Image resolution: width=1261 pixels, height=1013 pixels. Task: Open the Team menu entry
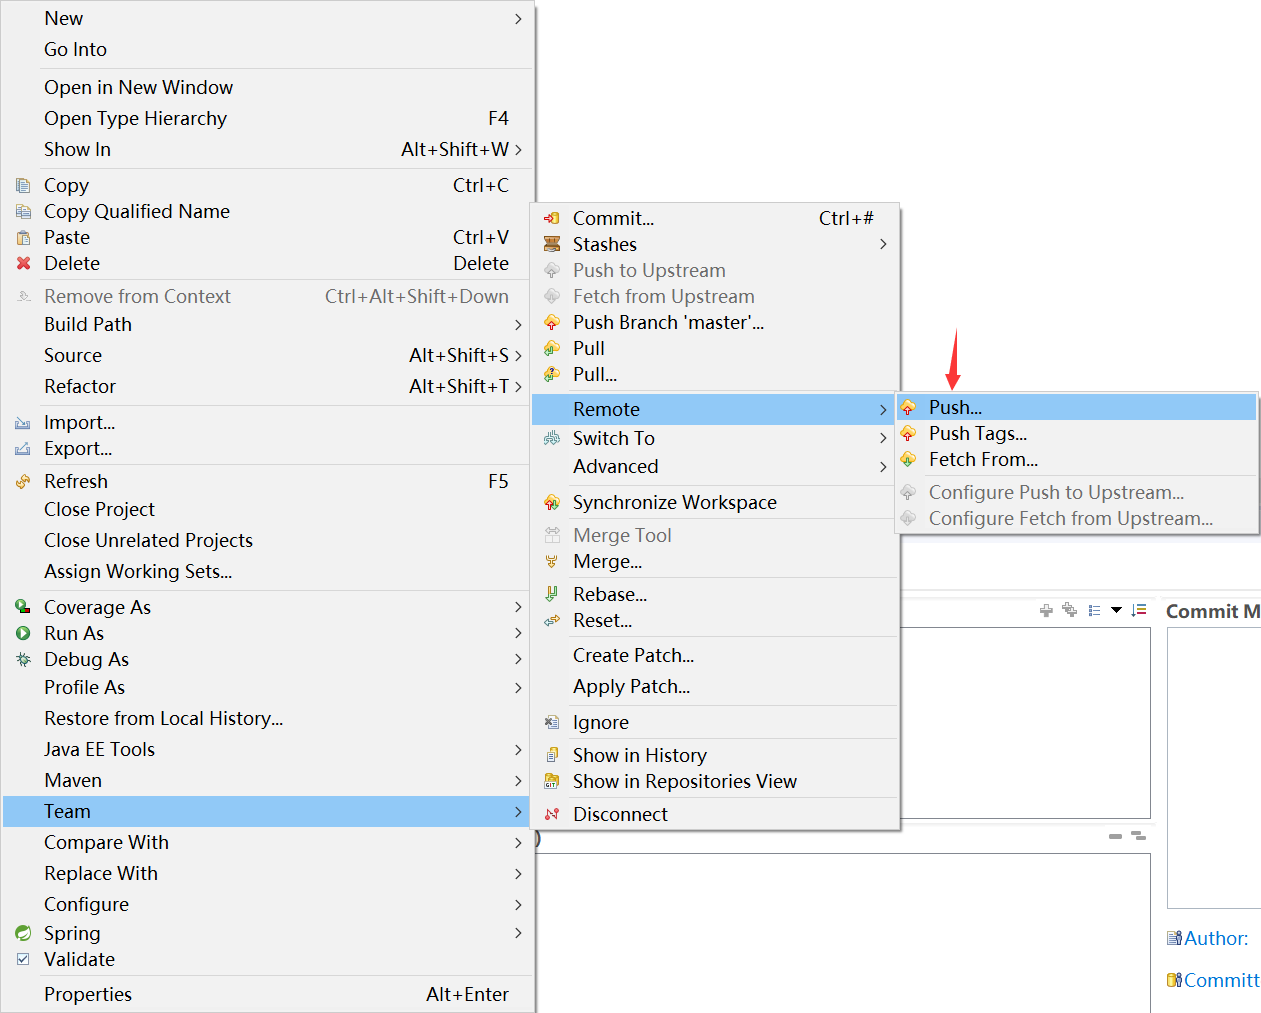(267, 811)
